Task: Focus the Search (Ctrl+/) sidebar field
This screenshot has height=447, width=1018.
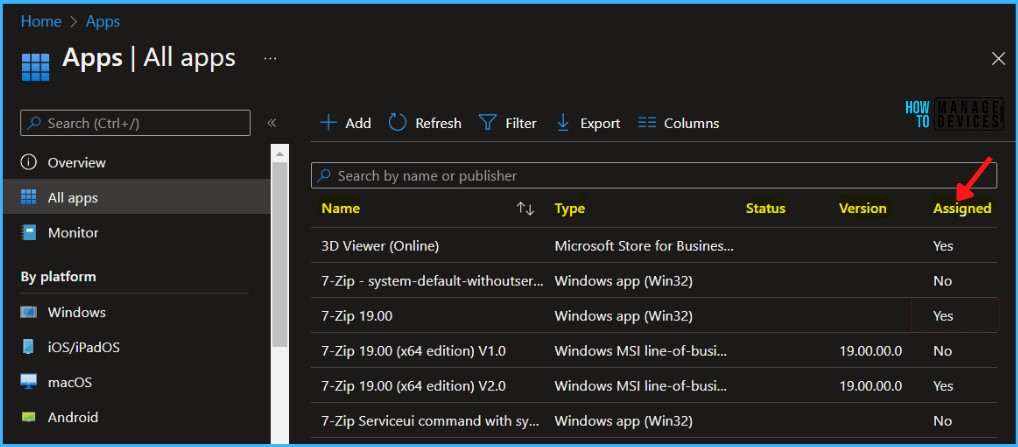Action: click(x=135, y=123)
